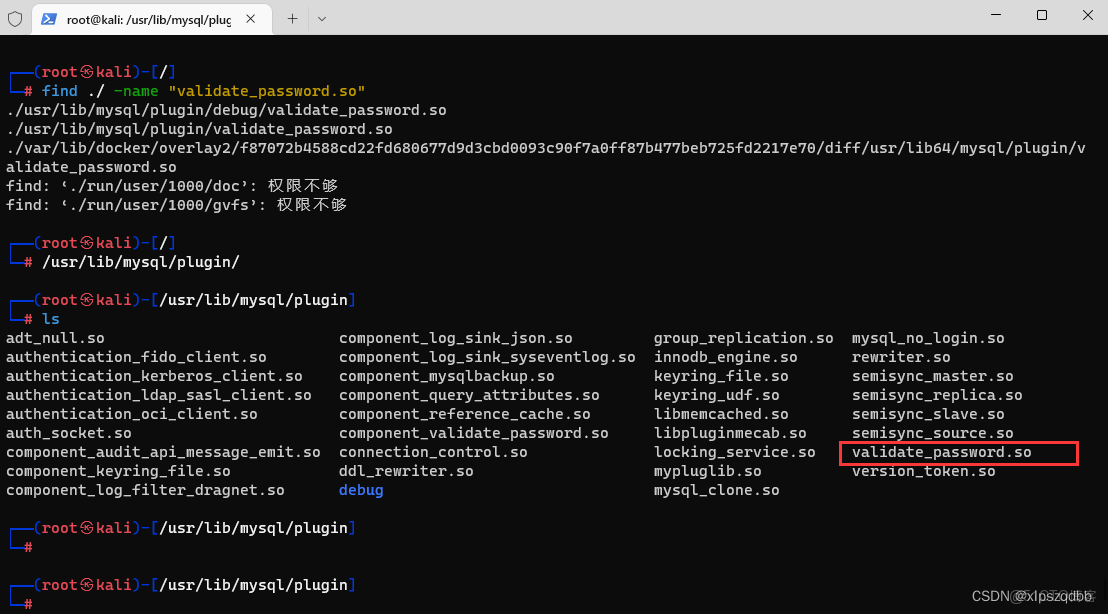
Task: Click component_log_sink_syseventlog.so file name
Action: [x=487, y=358]
